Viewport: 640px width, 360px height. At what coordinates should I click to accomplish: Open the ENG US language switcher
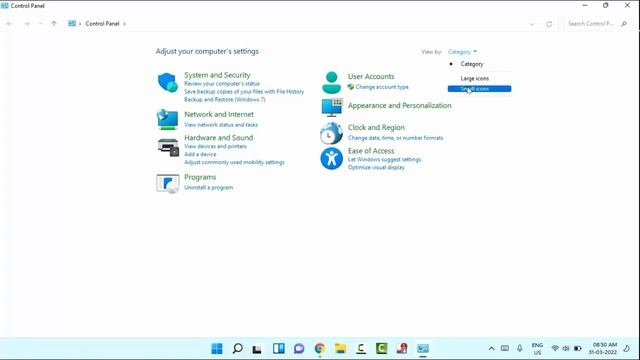coord(537,349)
